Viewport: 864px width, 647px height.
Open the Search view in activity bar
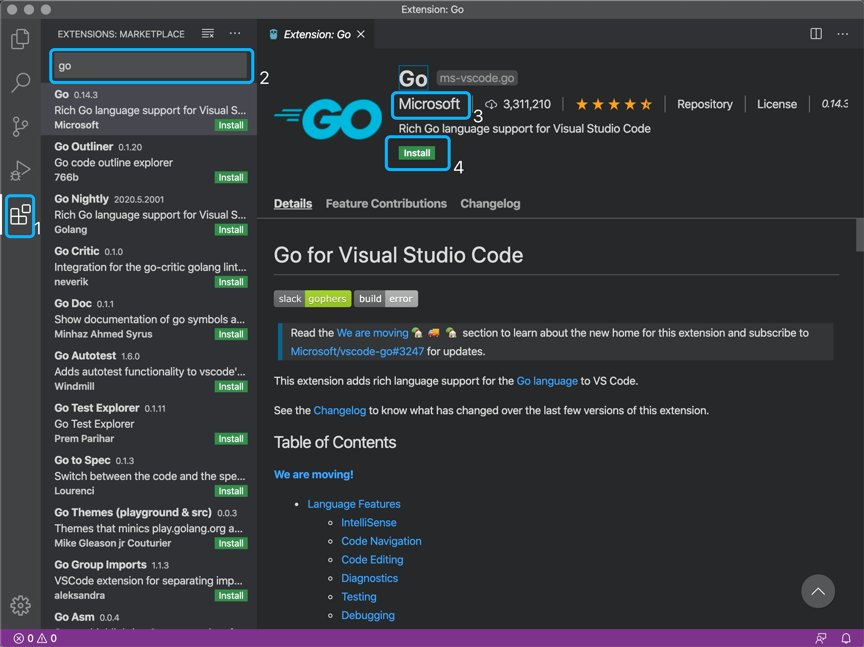click(20, 83)
